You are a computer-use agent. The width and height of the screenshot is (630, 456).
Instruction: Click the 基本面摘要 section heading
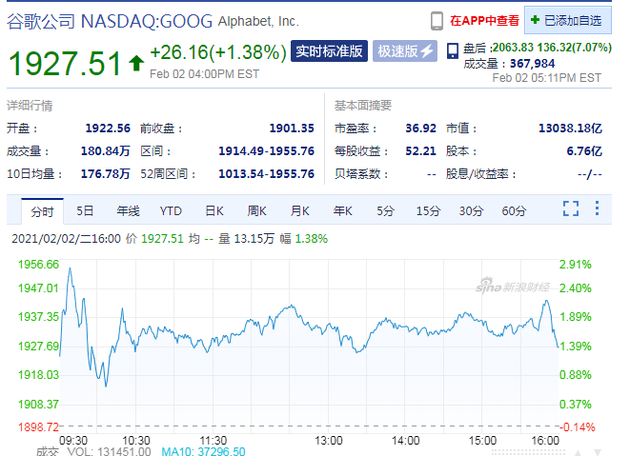[363, 105]
